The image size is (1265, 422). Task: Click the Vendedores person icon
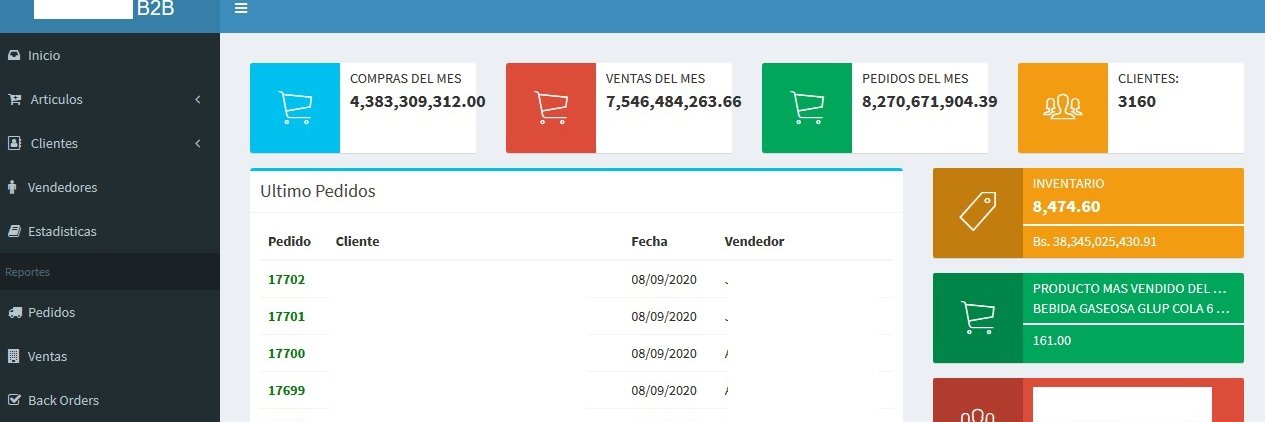pos(12,187)
